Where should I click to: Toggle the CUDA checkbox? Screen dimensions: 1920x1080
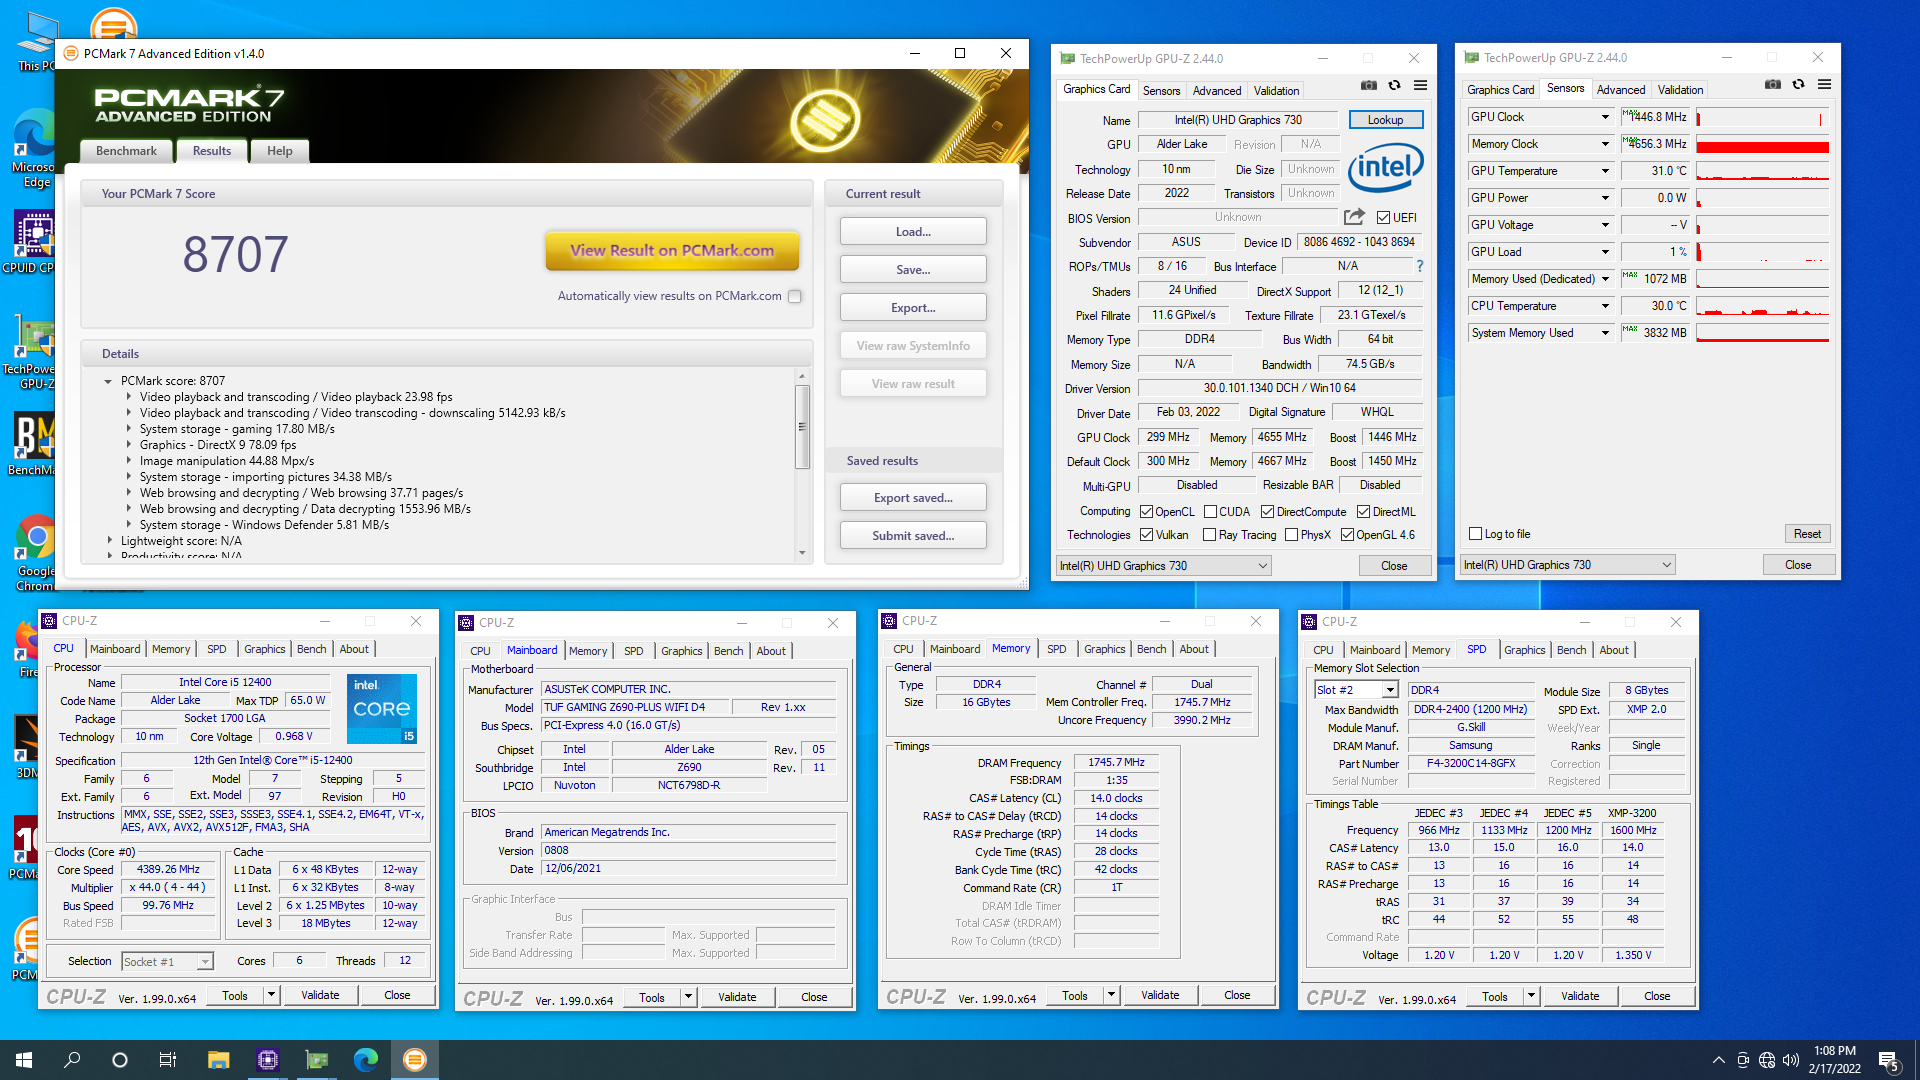tap(1210, 511)
